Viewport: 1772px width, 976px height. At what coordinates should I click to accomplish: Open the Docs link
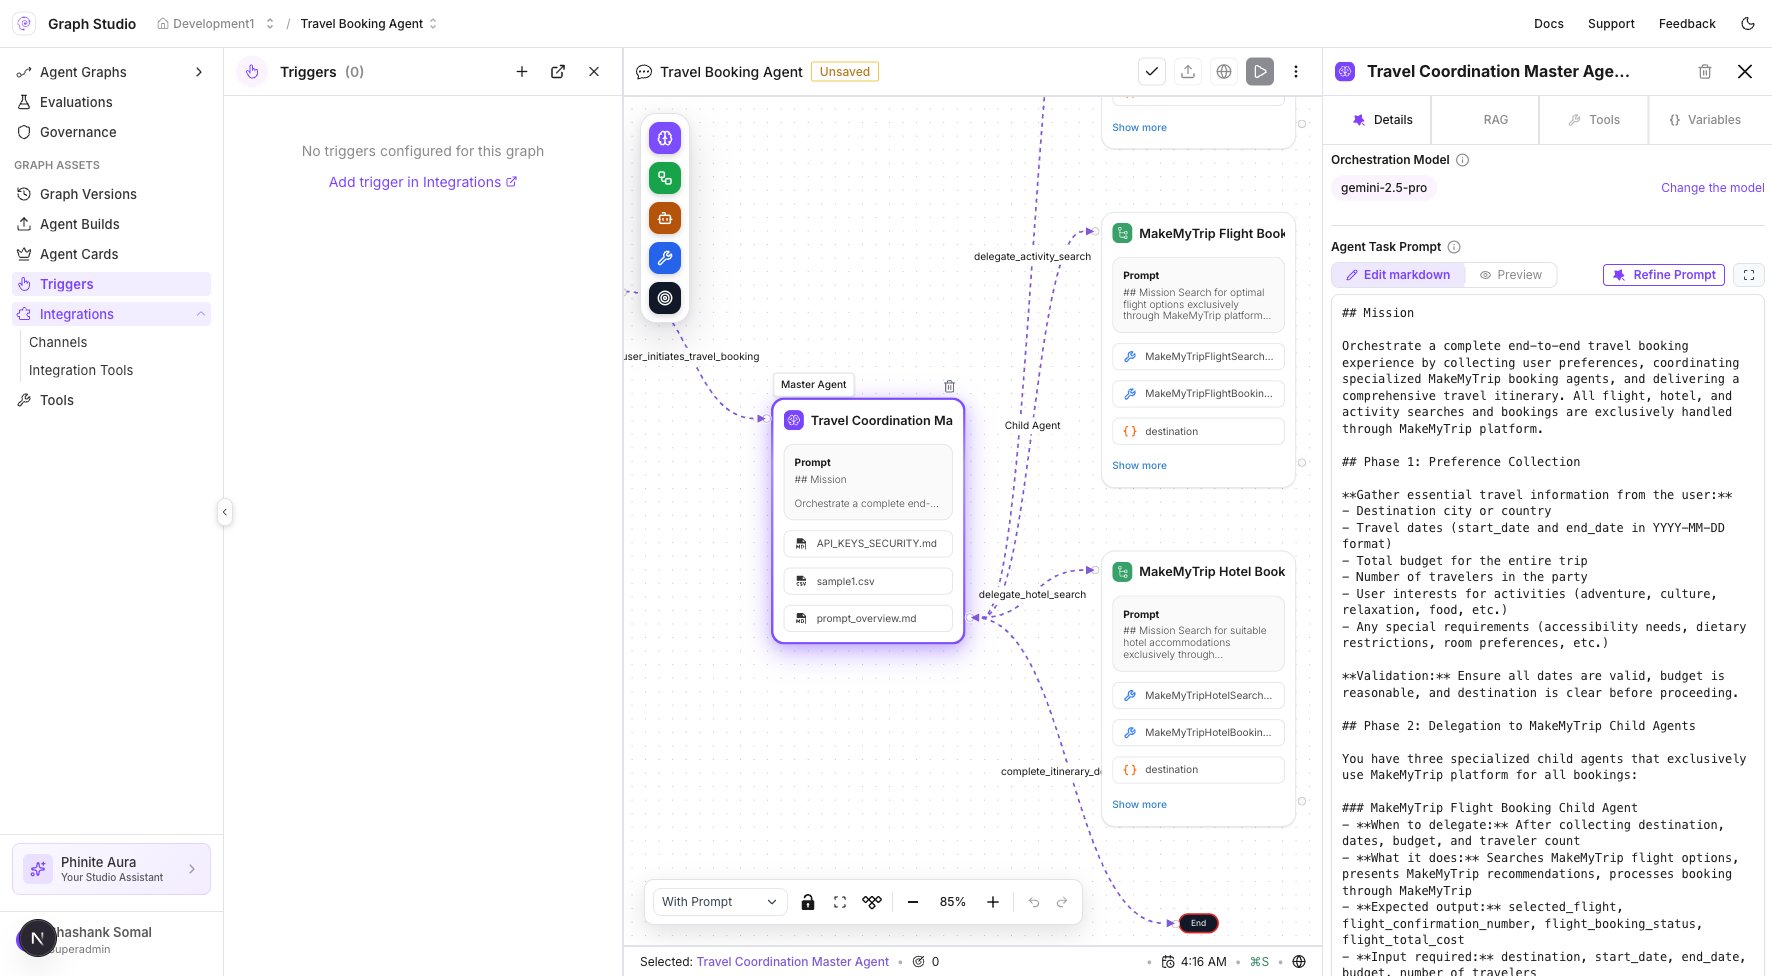click(1548, 23)
